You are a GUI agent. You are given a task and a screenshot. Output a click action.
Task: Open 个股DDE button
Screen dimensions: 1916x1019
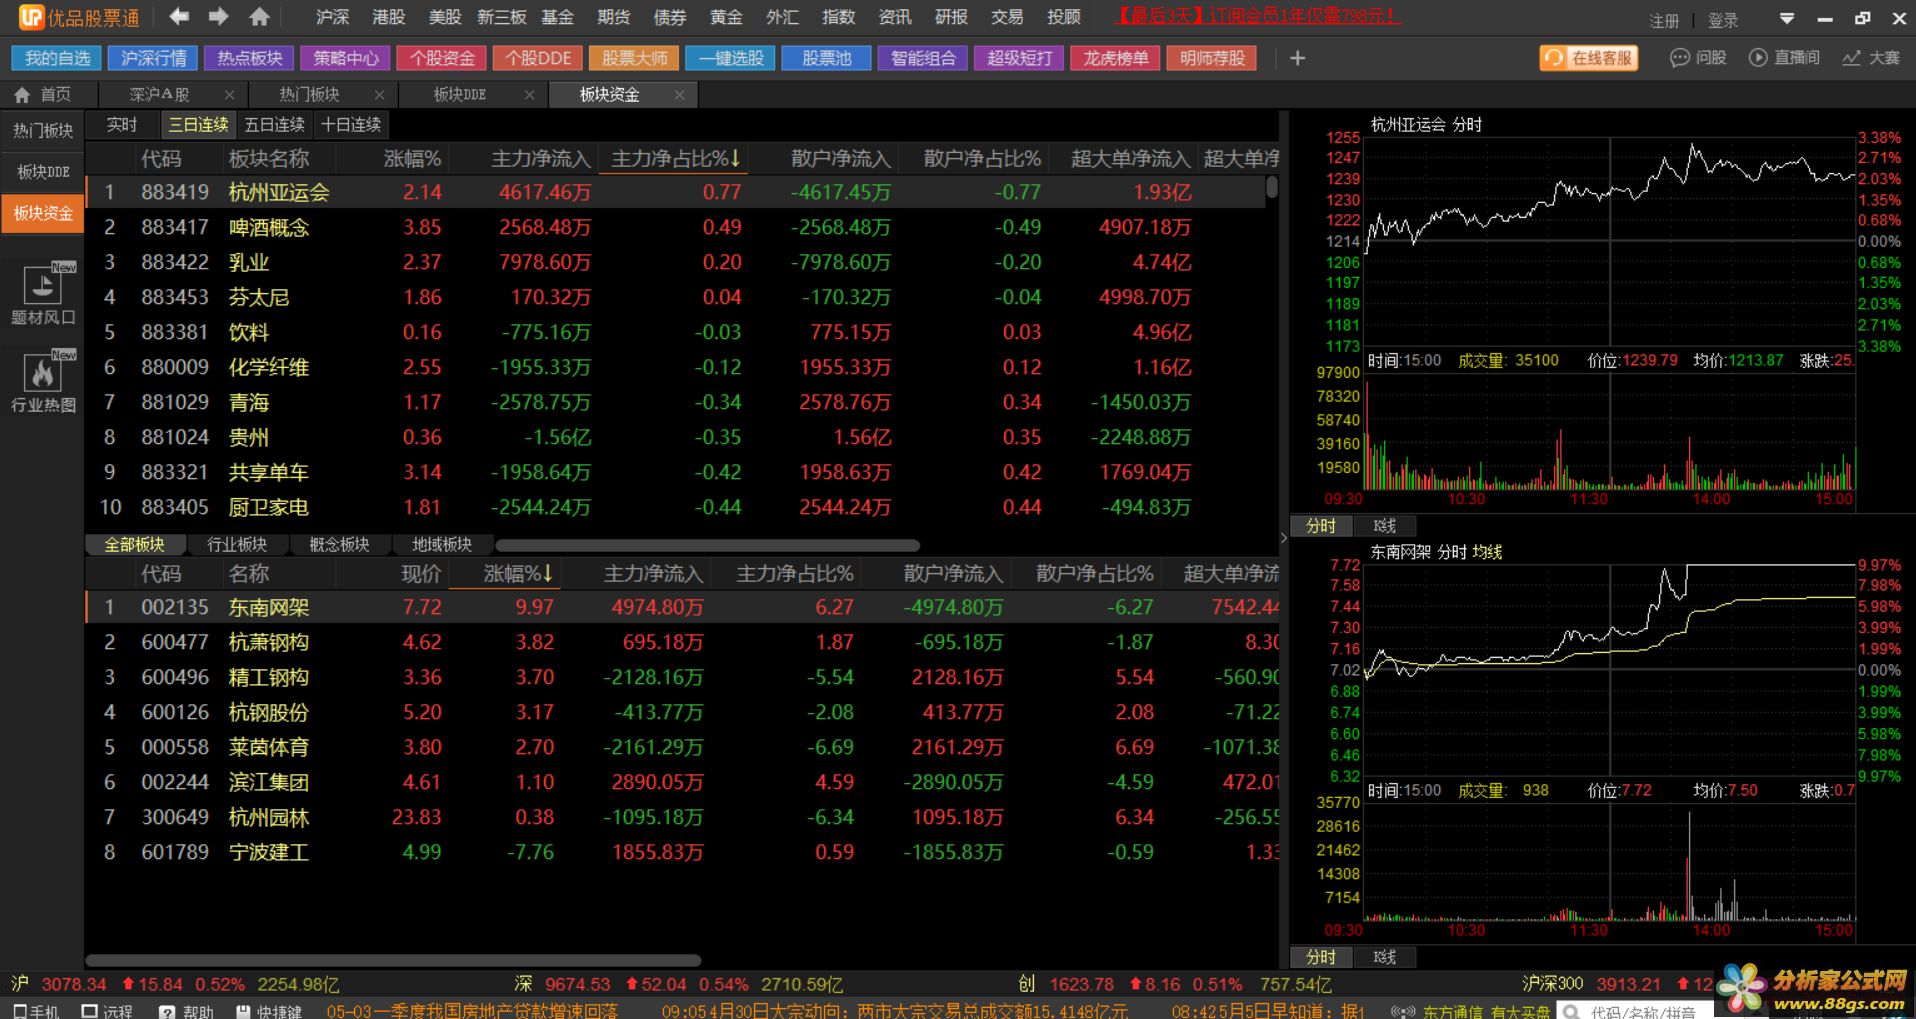[538, 58]
